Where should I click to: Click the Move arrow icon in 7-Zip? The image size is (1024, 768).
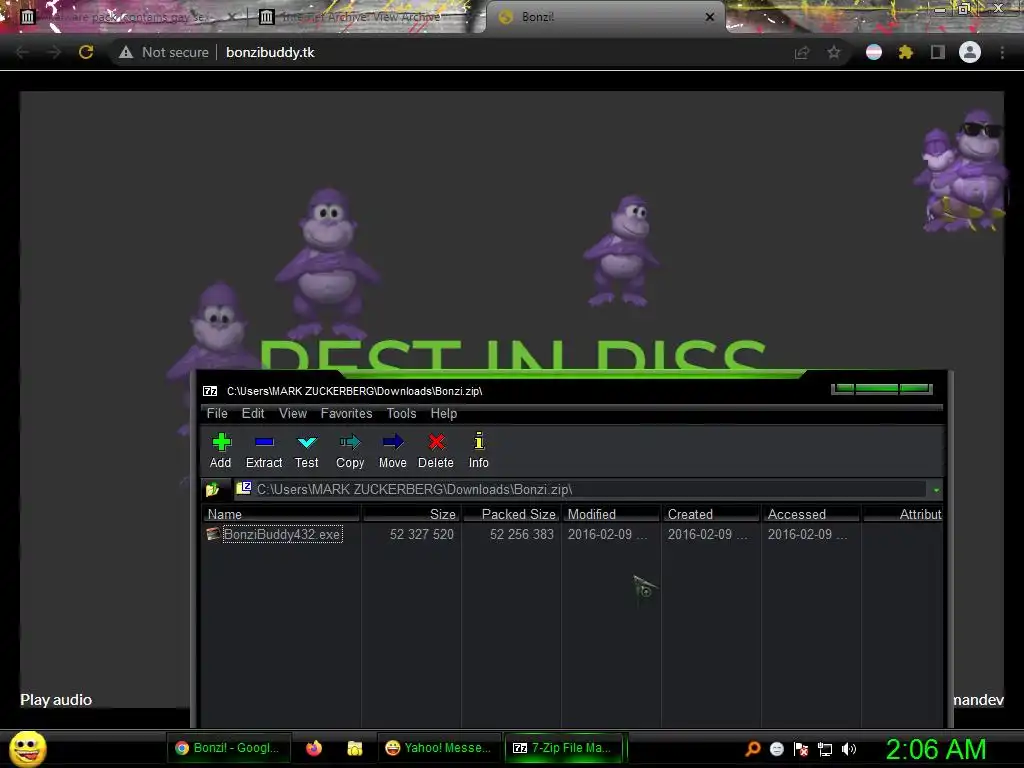392,450
